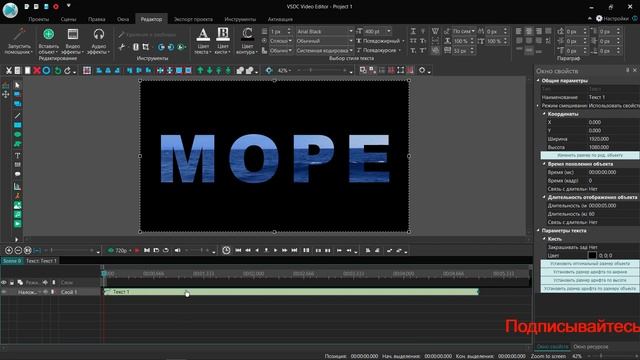
Task: Click the clock icon on timeline toolbar
Action: [x=226, y=250]
